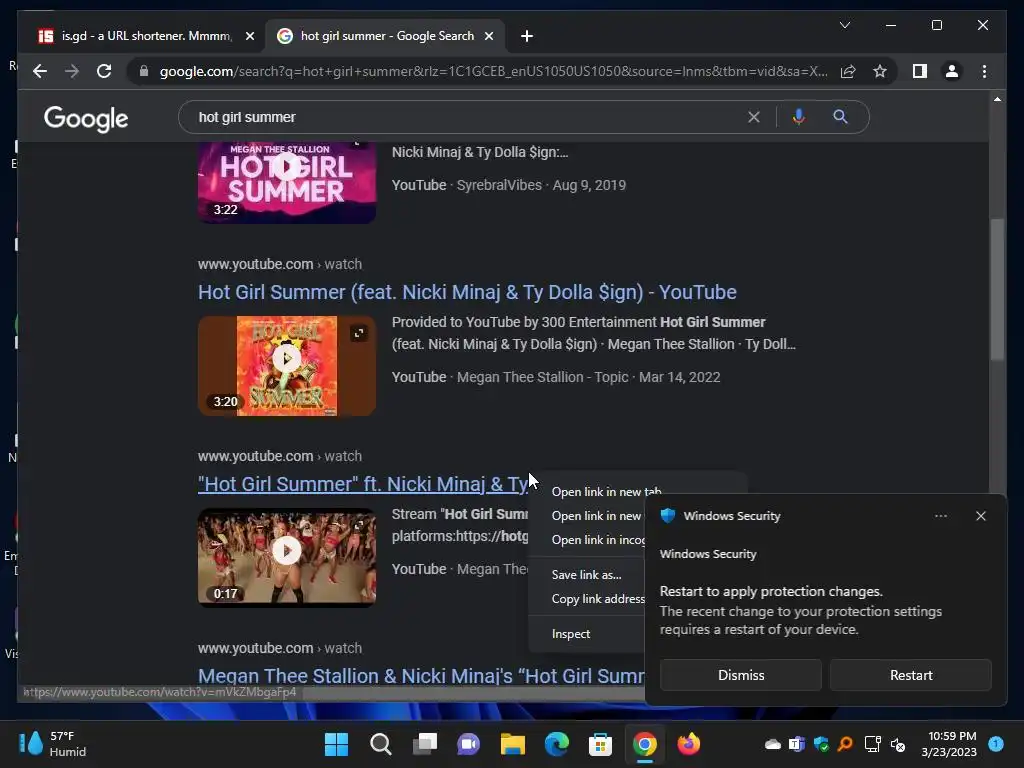Go to Google homepage via the logo

86,119
